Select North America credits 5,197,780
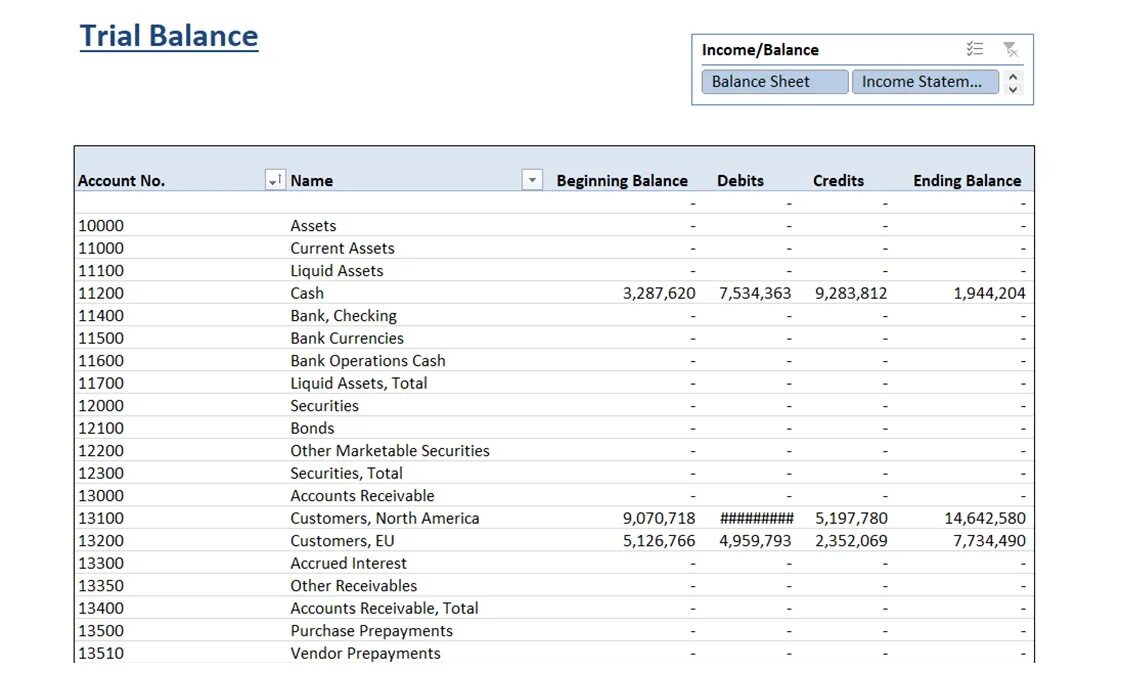The height and width of the screenshot is (687, 1140). tap(851, 518)
